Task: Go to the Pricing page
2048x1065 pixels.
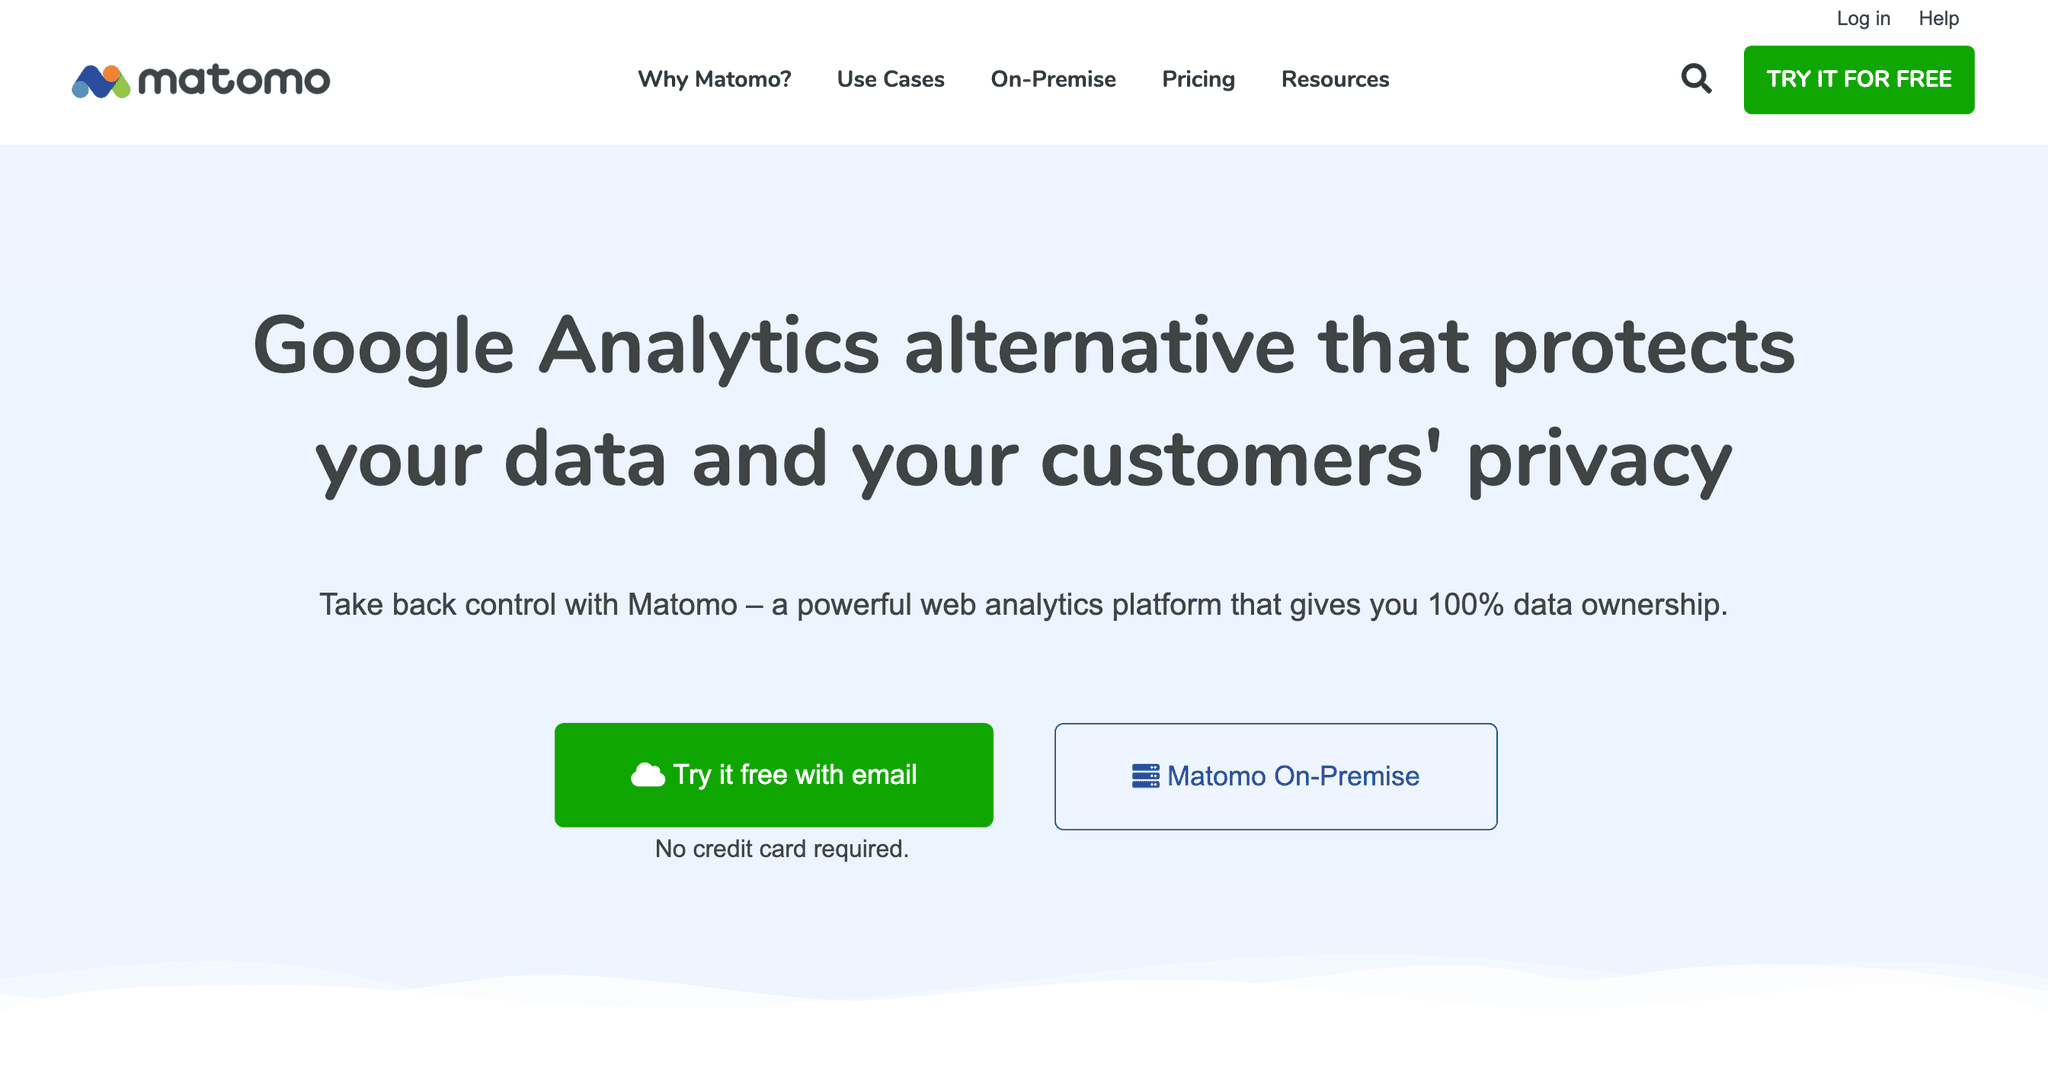Action: click(1198, 79)
